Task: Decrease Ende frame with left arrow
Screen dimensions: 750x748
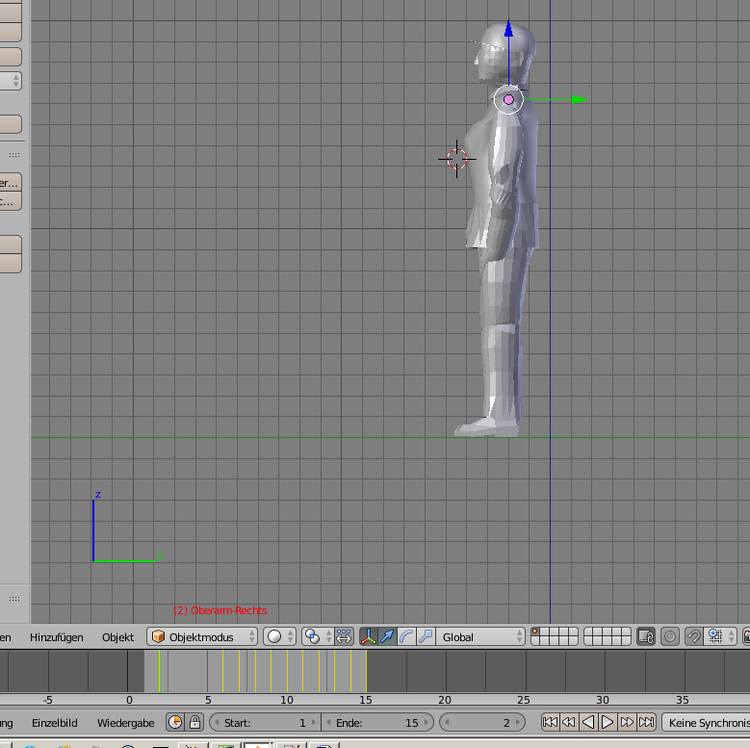Action: pos(329,722)
